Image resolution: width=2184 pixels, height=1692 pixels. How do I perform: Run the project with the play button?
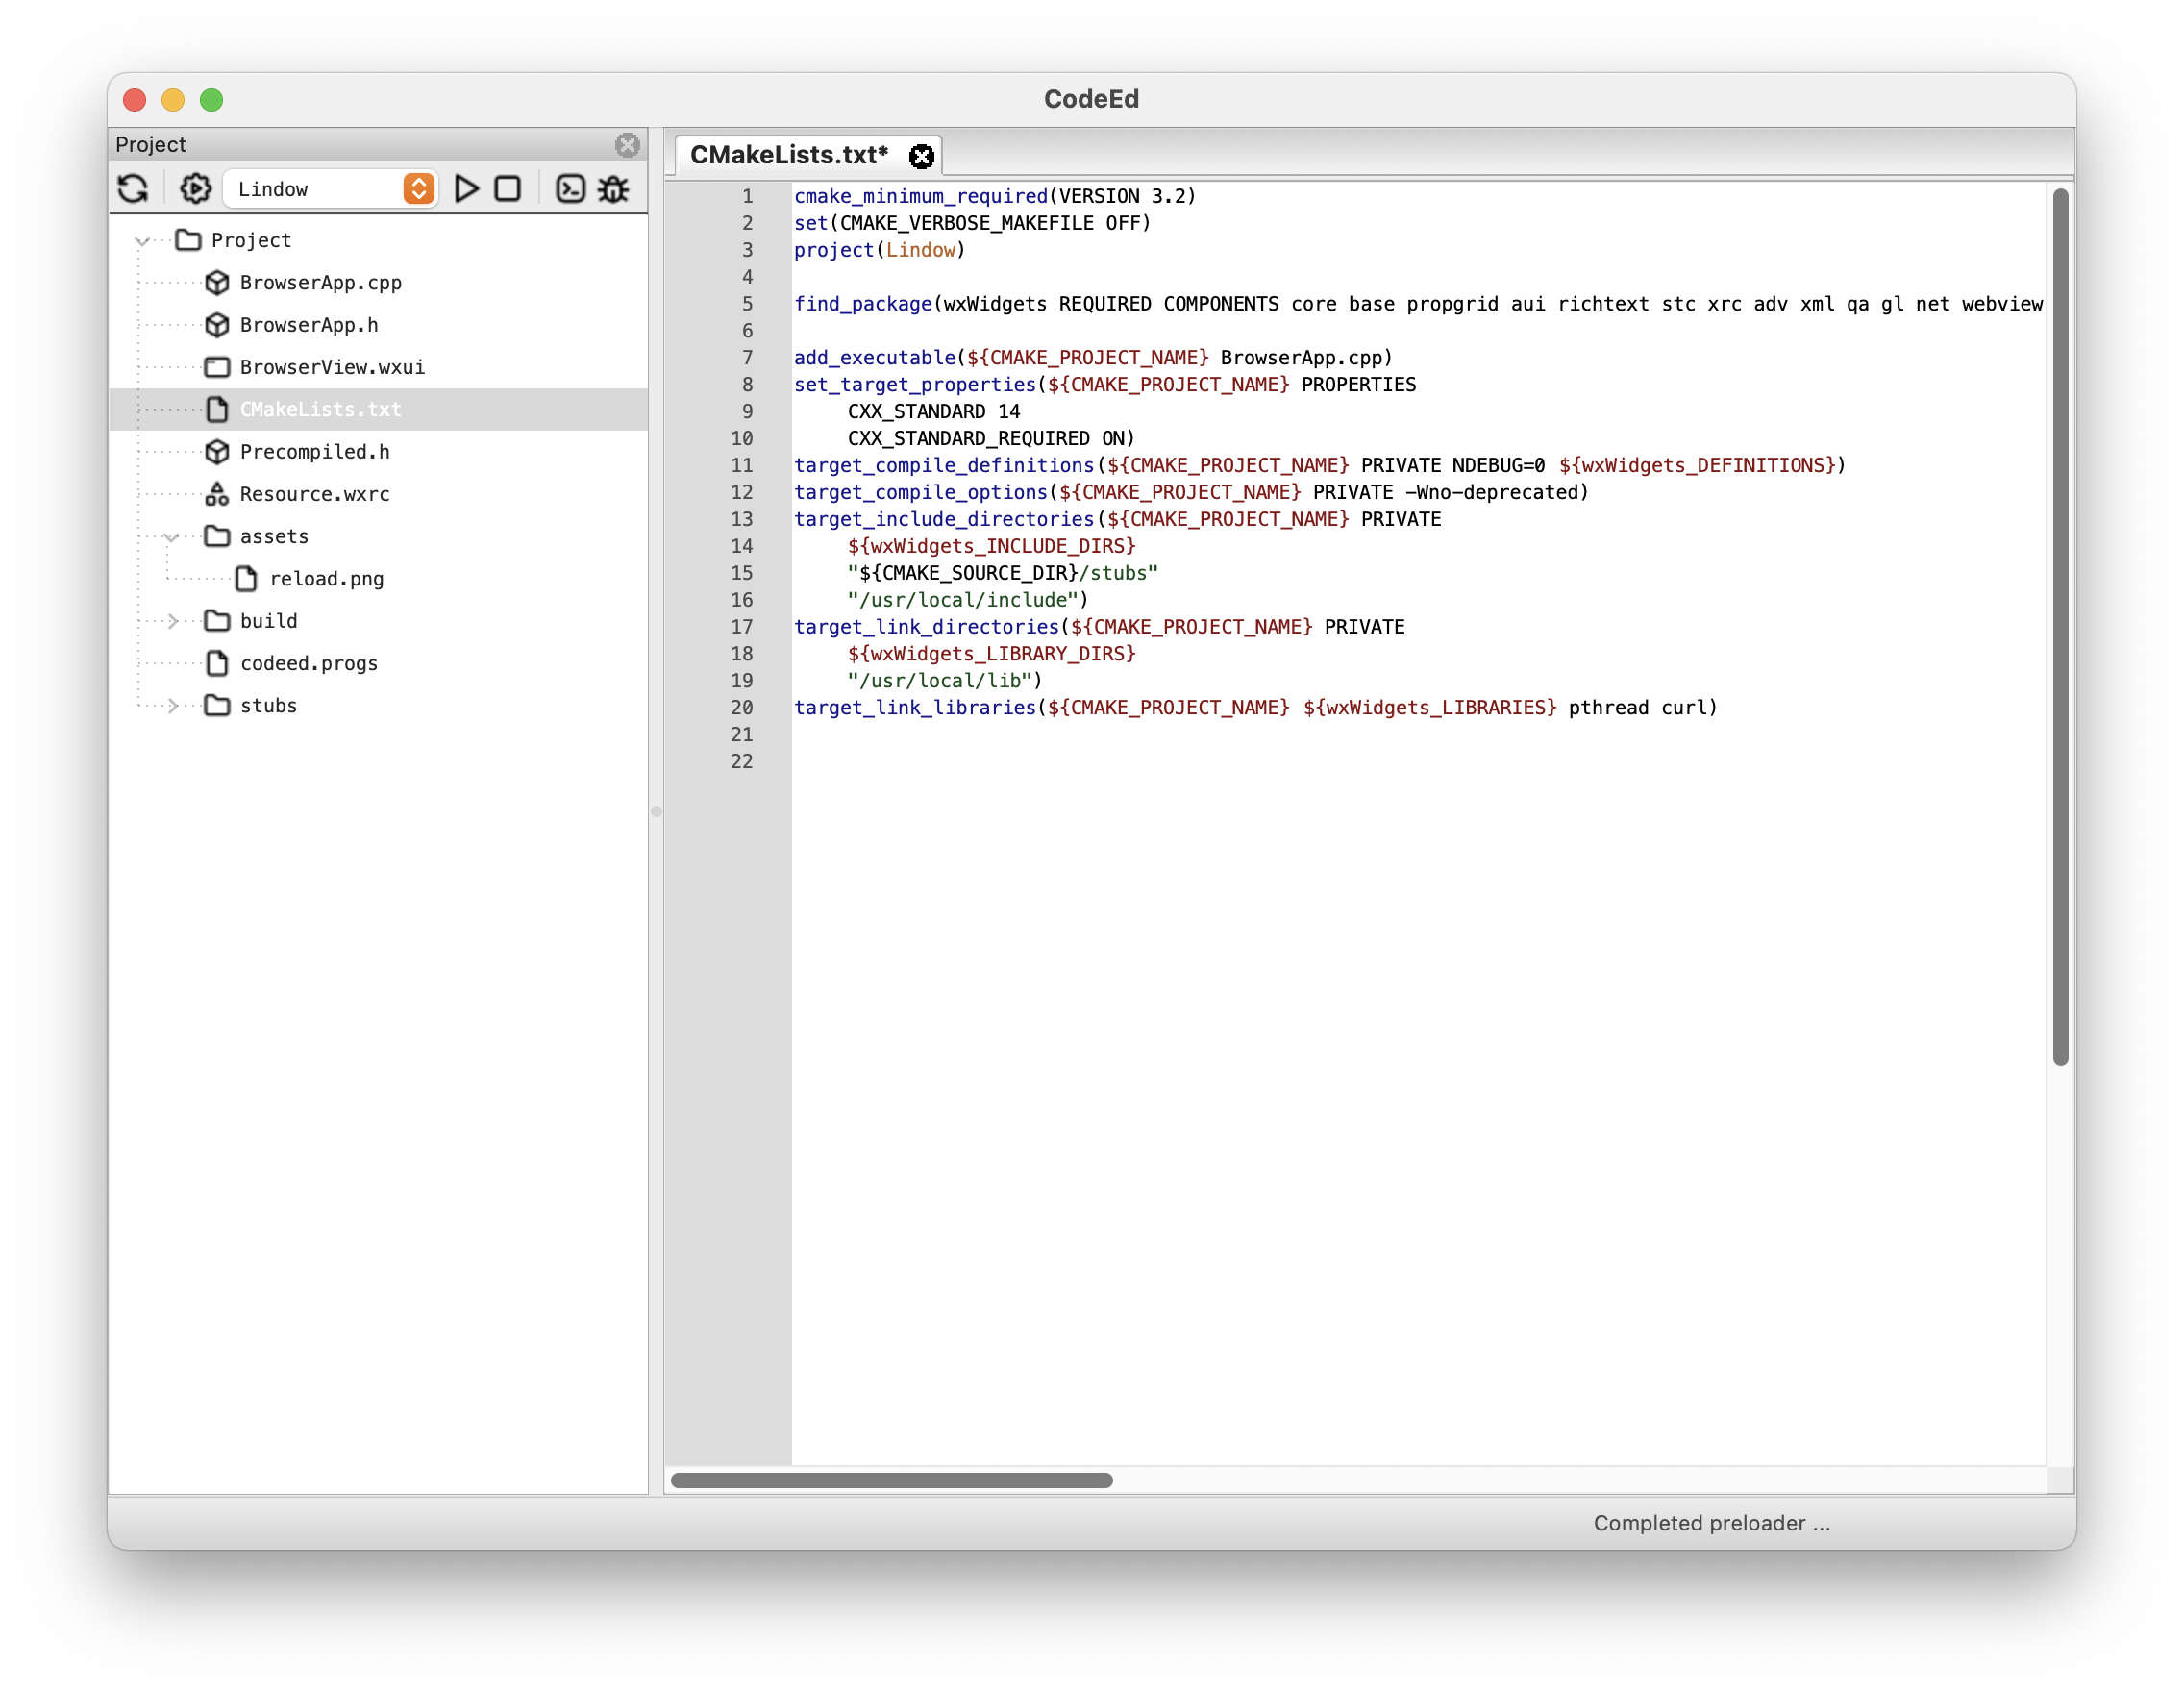(x=466, y=189)
